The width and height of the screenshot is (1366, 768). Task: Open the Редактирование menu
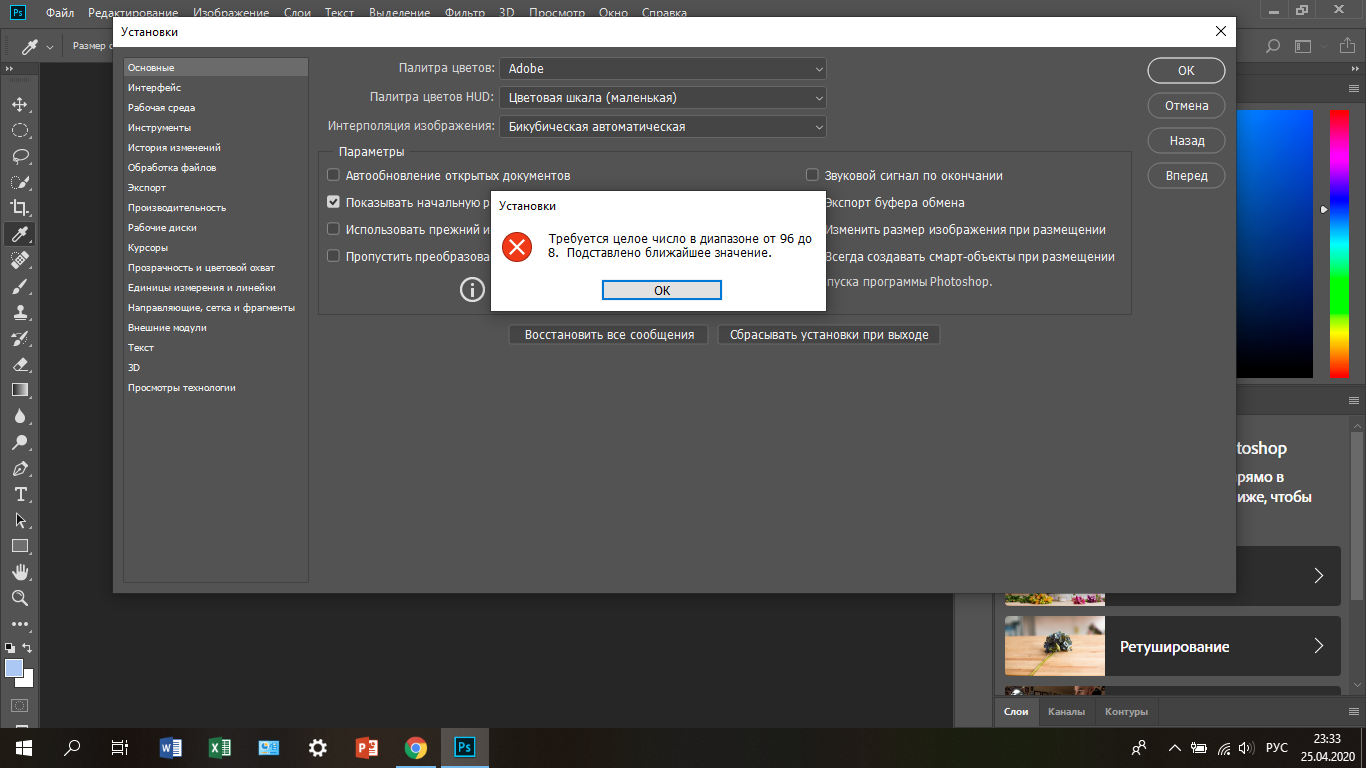(x=133, y=13)
